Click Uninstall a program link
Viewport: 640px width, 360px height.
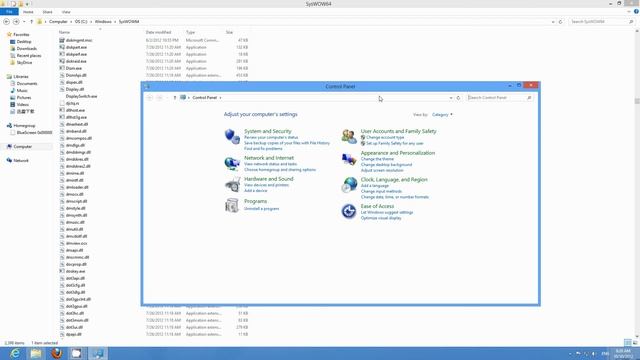pos(262,209)
